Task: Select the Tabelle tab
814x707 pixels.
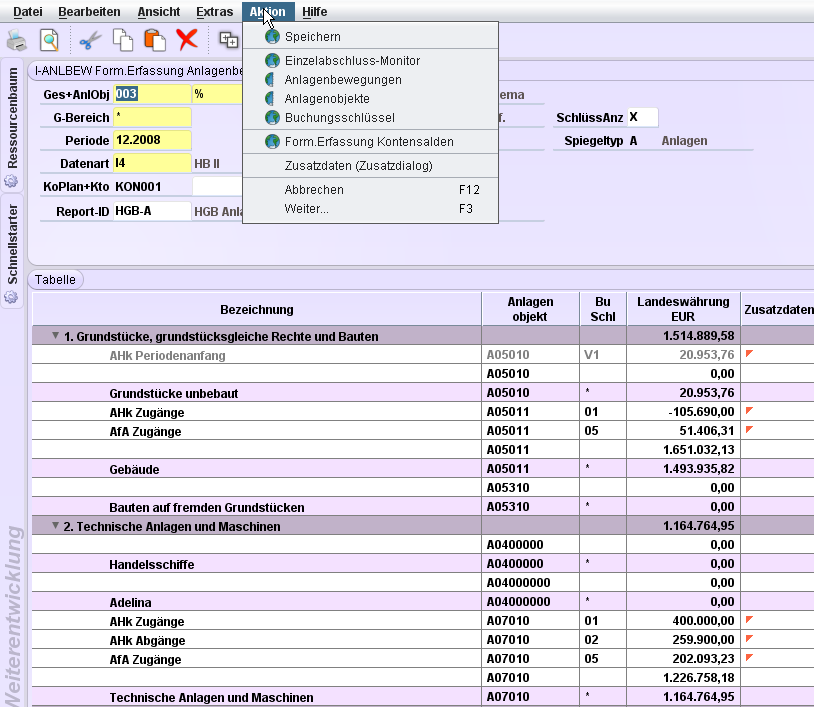Action: [x=55, y=279]
